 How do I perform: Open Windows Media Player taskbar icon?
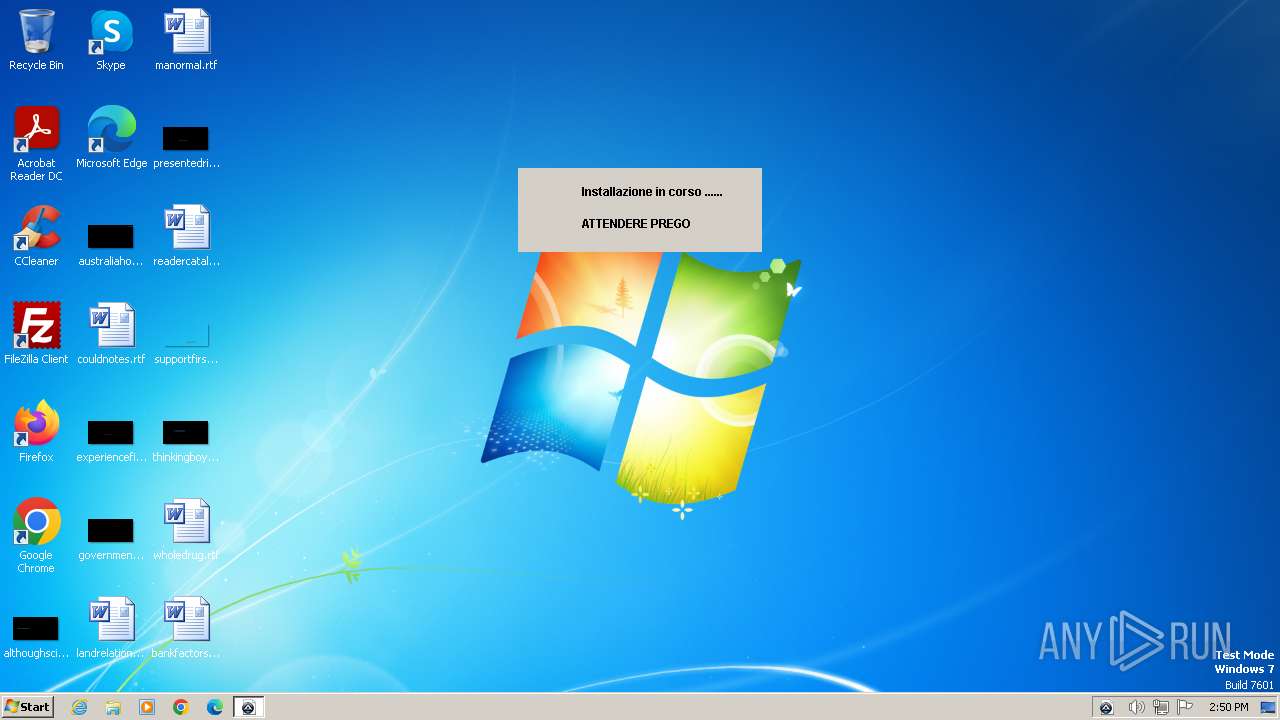[147, 707]
